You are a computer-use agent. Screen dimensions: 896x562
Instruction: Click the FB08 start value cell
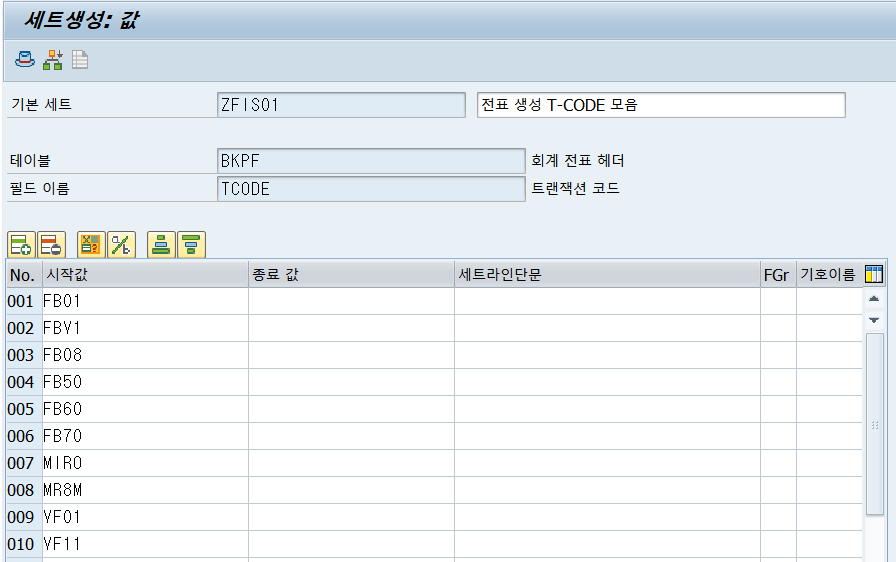coord(145,355)
